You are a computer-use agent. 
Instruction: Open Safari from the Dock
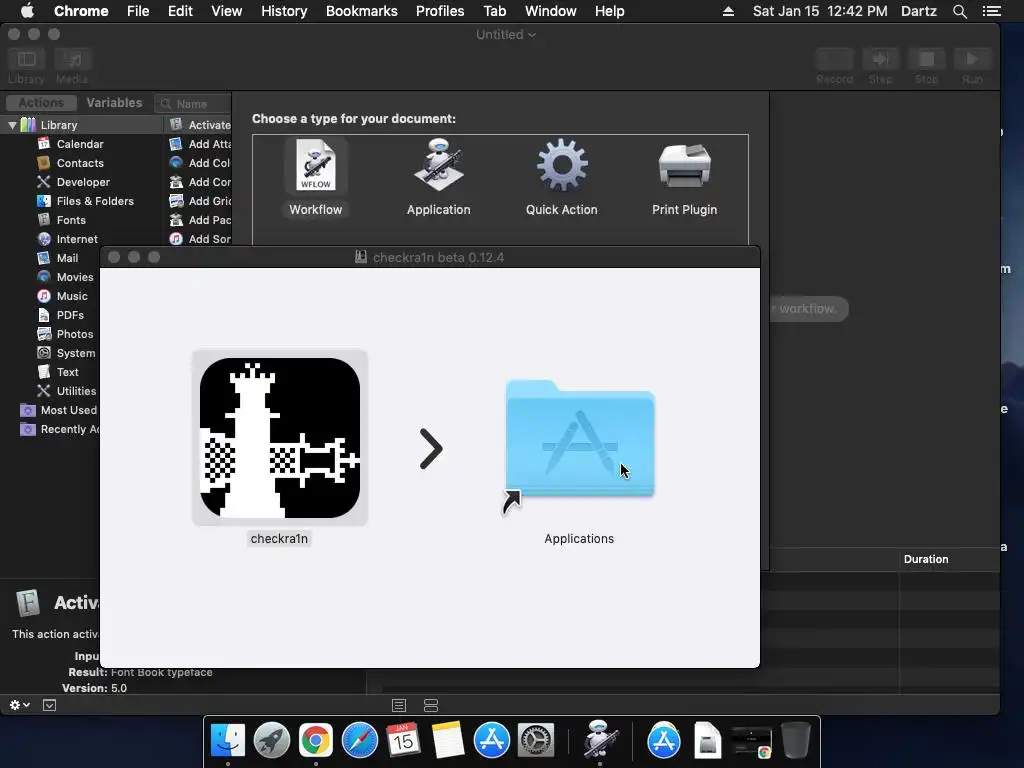tap(360, 741)
